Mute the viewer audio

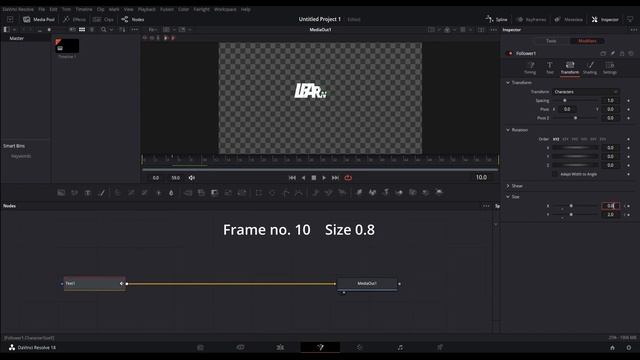point(192,178)
